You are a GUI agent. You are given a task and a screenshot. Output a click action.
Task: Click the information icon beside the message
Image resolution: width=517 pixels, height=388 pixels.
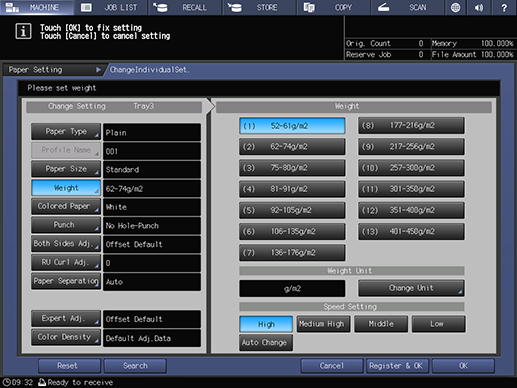[x=23, y=31]
